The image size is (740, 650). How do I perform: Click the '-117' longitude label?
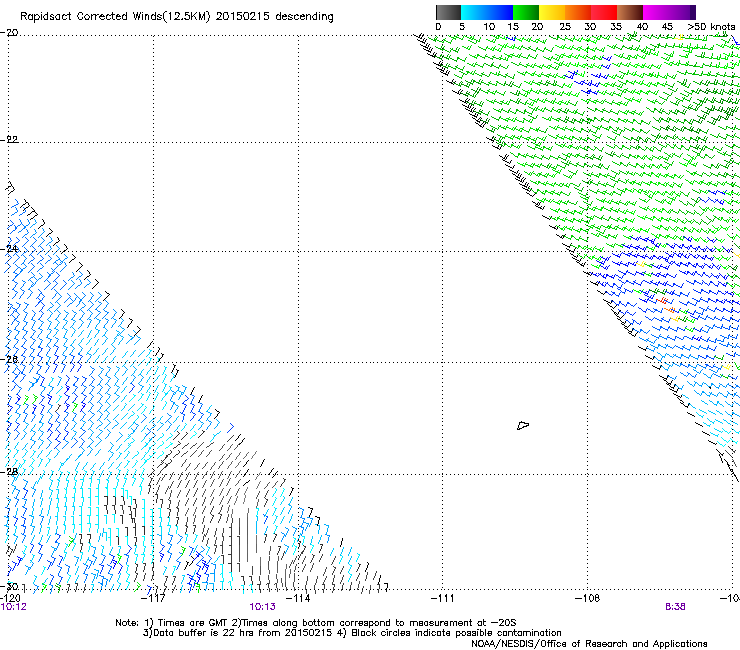pyautogui.click(x=153, y=598)
